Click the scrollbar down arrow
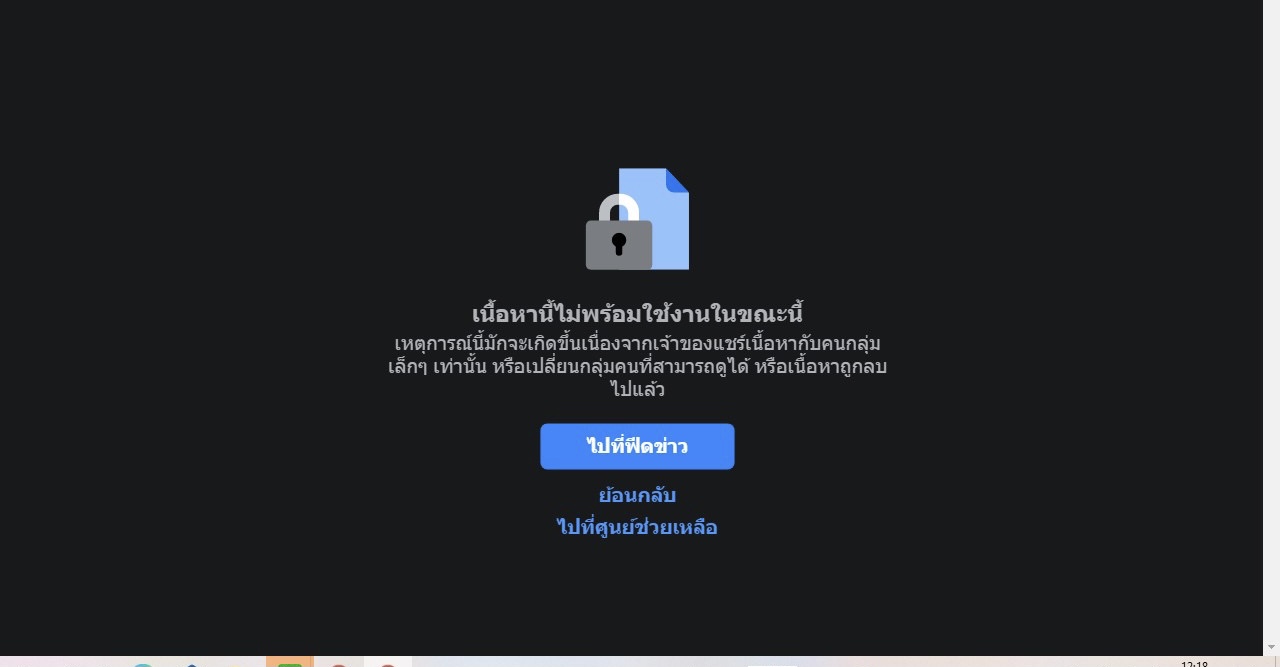The height and width of the screenshot is (667, 1280). coord(1271,647)
